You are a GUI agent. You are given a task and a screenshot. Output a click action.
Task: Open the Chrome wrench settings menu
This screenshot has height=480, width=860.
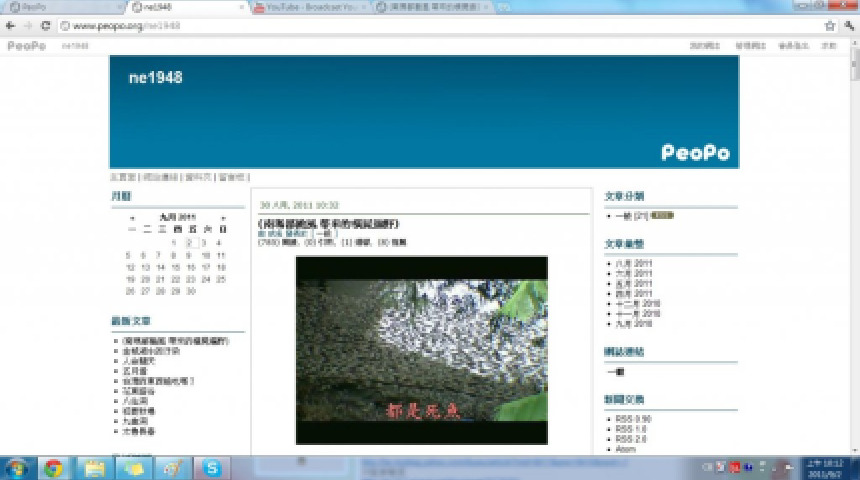pyautogui.click(x=848, y=25)
